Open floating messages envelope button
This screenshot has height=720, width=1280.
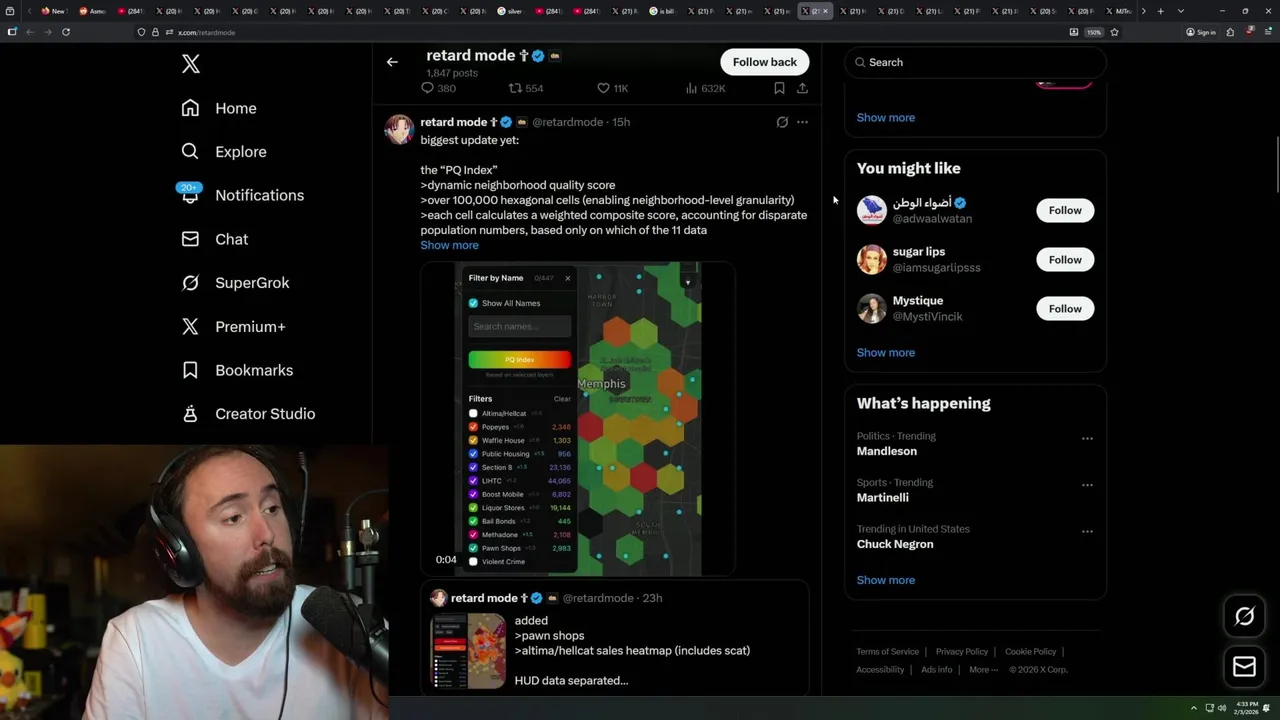(1244, 666)
